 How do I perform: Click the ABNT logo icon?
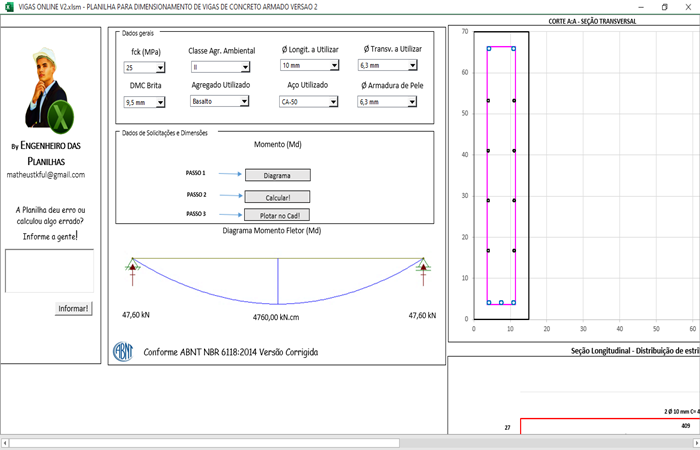(x=123, y=351)
